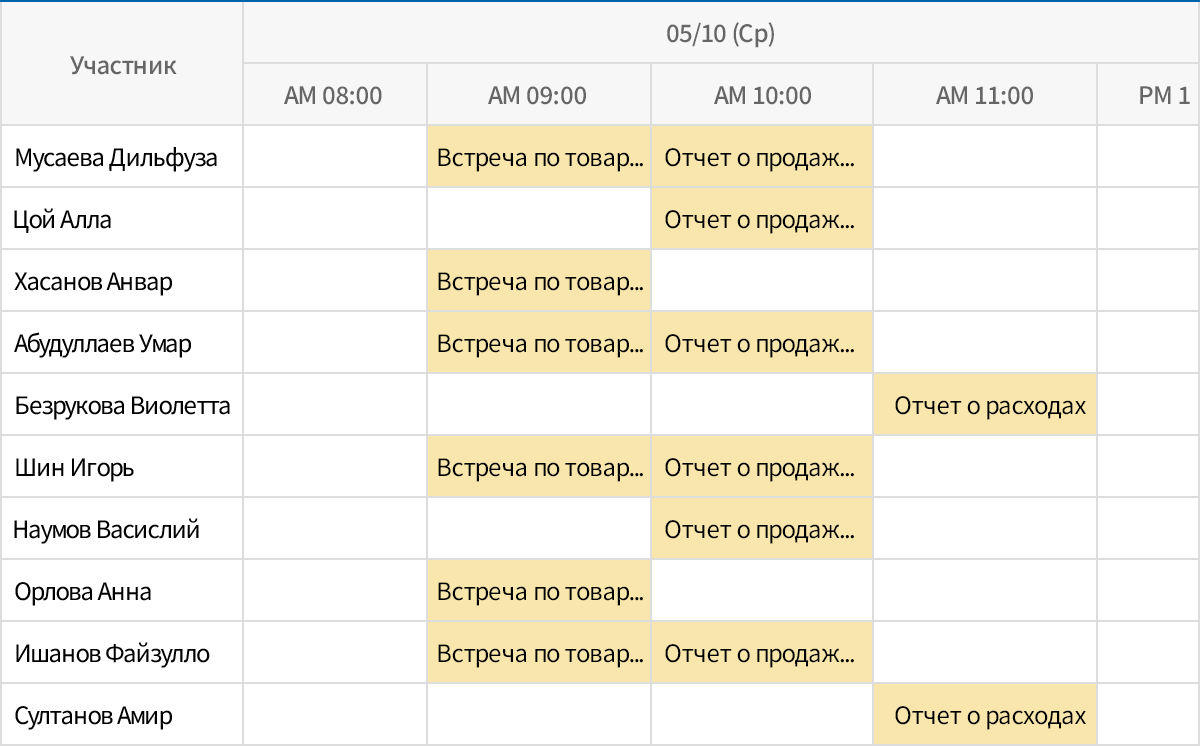Viewport: 1200px width, 746px height.
Task: Click Безрукова Виолетта's empty 9 AM slot
Action: (x=538, y=404)
